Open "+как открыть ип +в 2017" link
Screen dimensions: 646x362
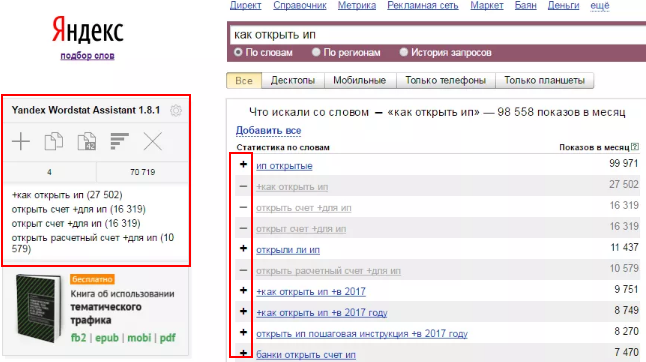pos(311,292)
